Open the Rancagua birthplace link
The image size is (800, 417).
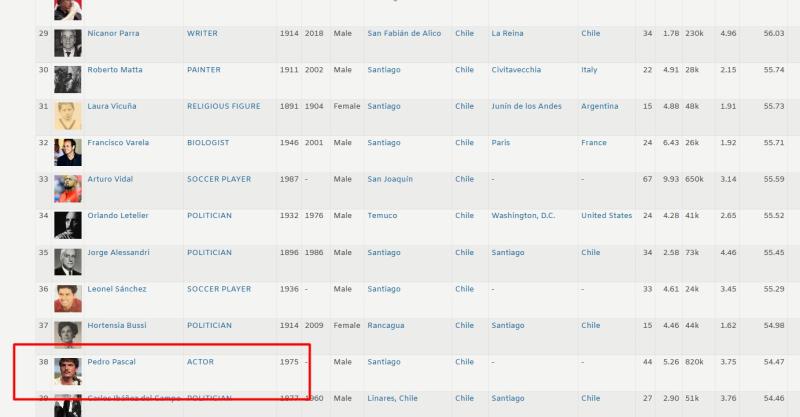pyautogui.click(x=386, y=326)
